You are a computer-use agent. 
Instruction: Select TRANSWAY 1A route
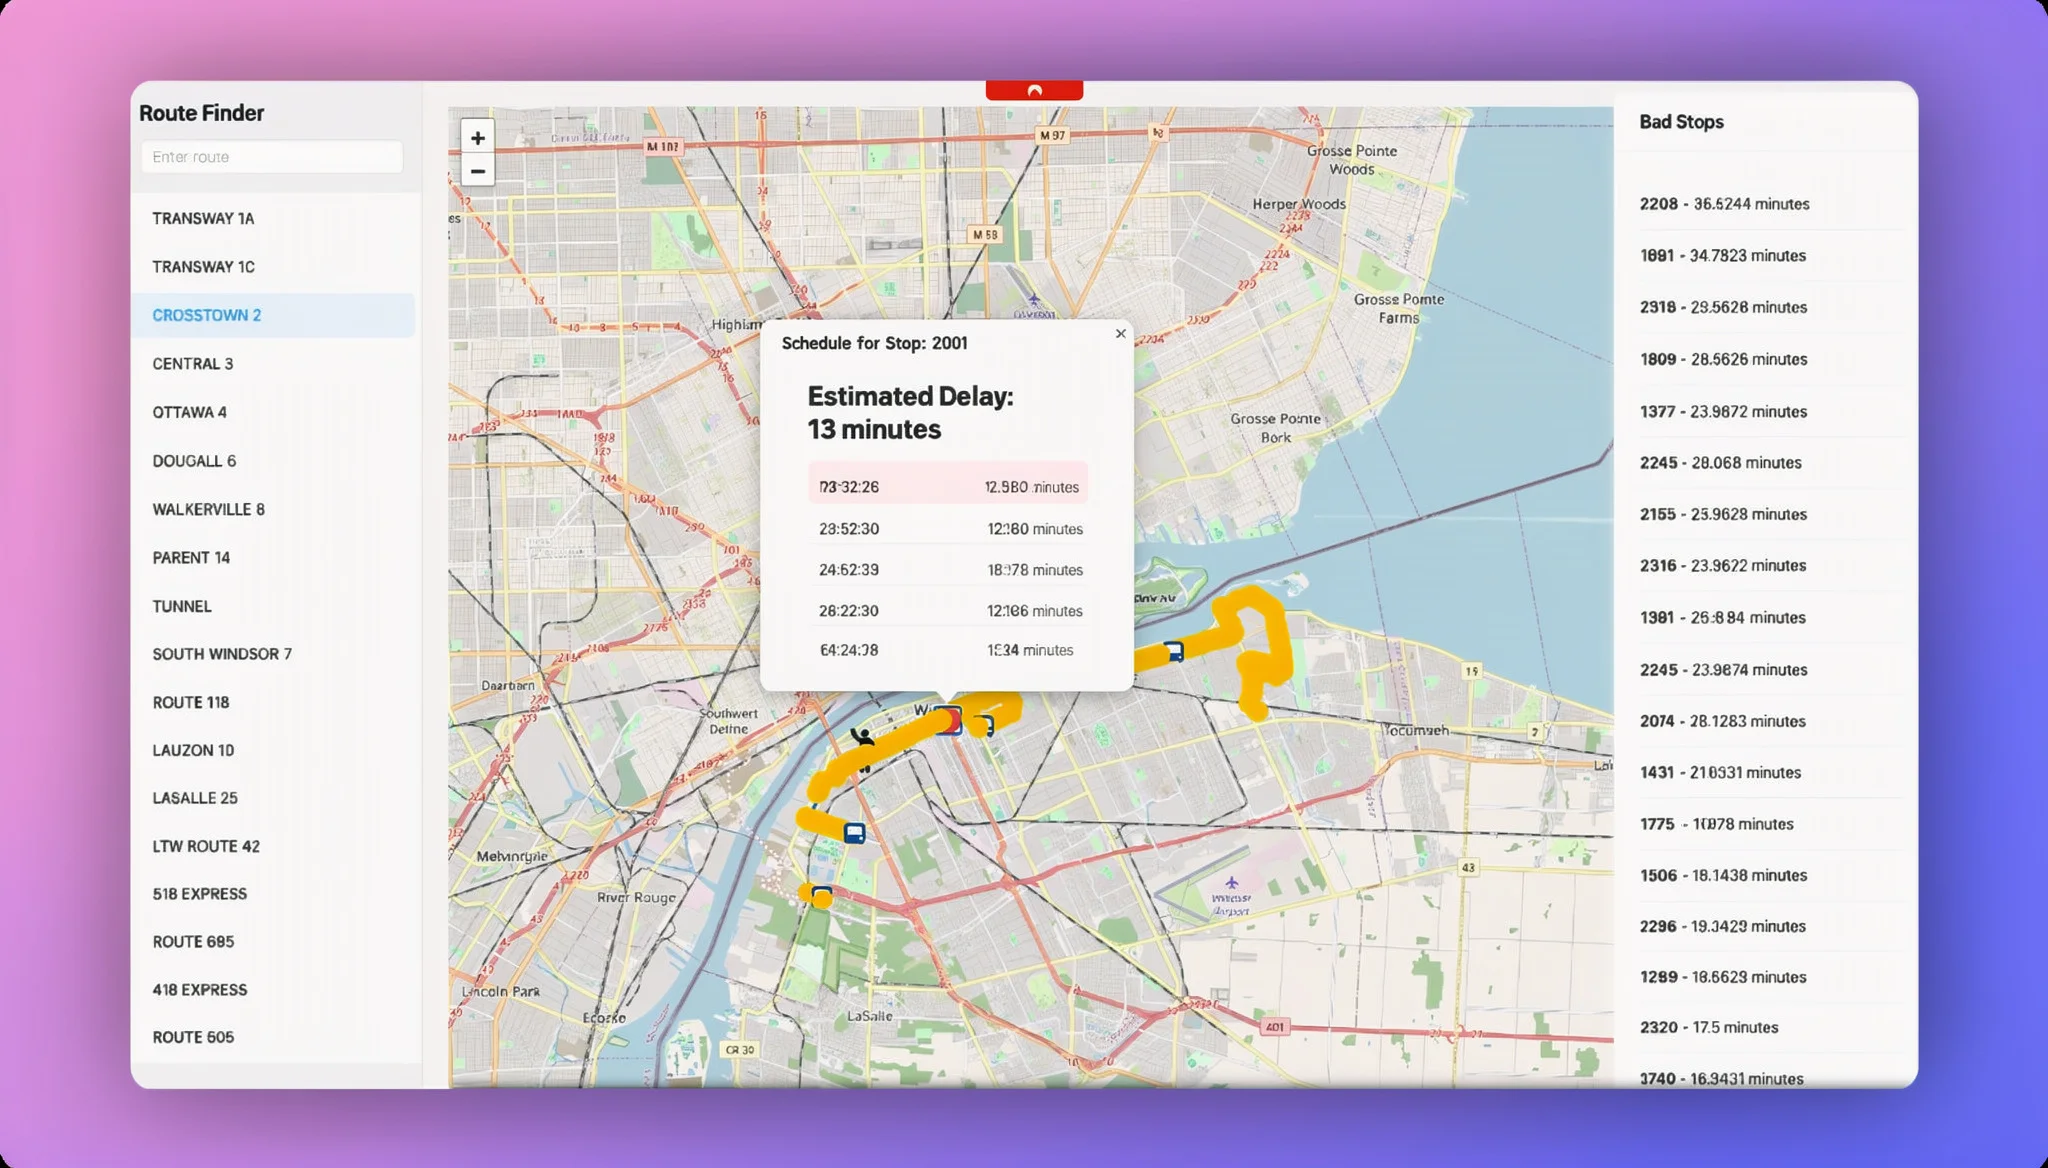tap(203, 218)
